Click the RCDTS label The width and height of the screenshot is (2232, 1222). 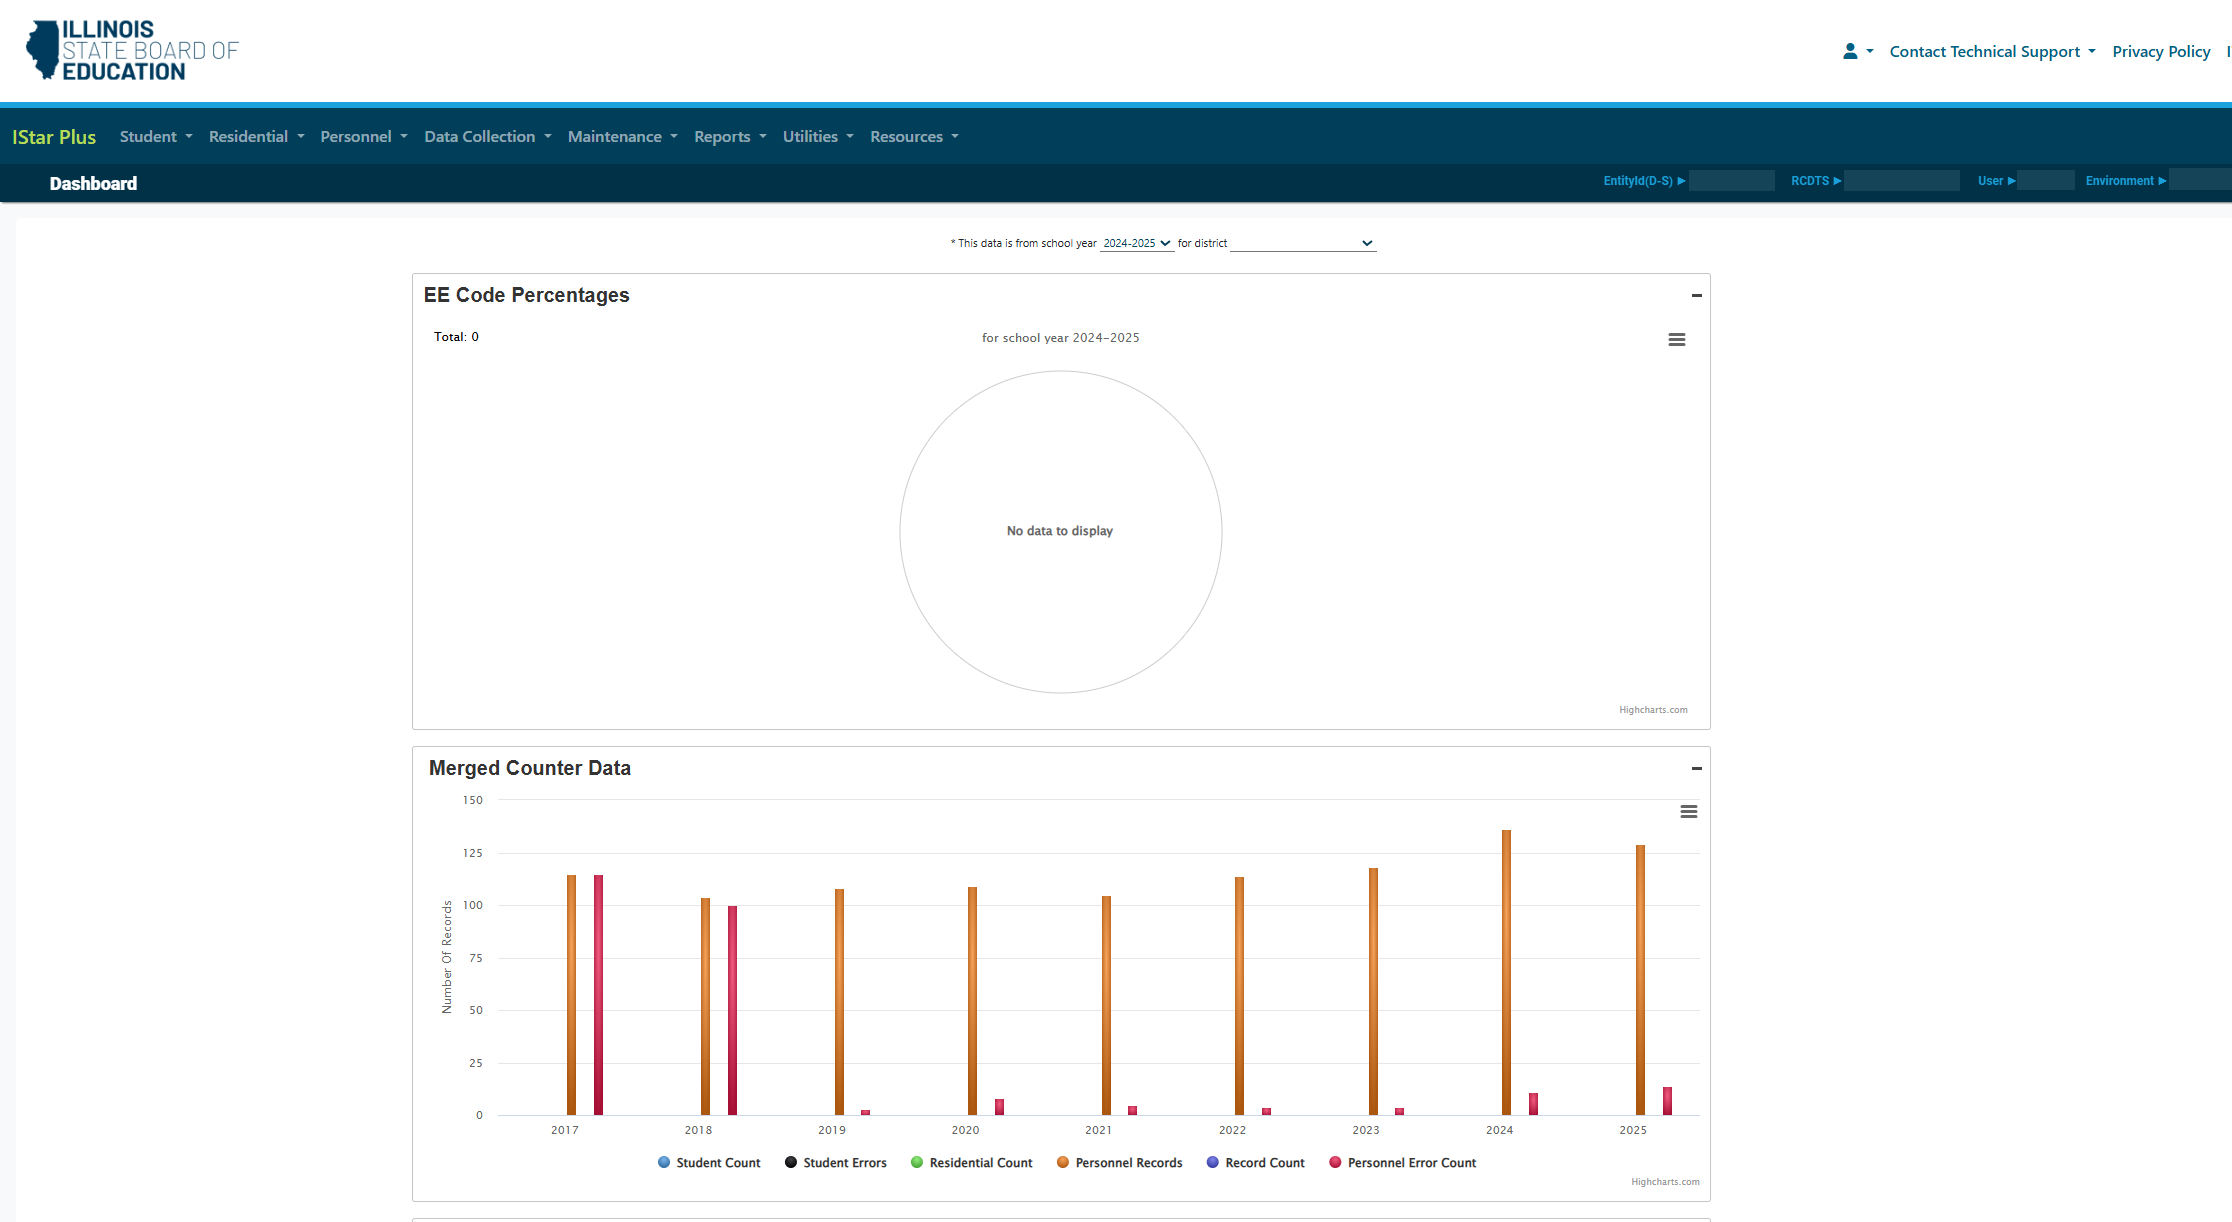[x=1810, y=181]
